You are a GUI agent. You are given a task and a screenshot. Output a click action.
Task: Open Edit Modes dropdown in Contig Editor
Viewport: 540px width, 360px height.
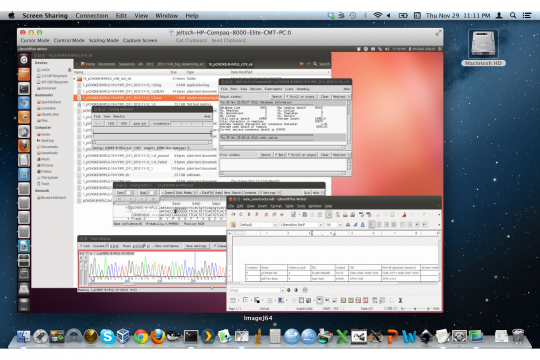coord(186,193)
